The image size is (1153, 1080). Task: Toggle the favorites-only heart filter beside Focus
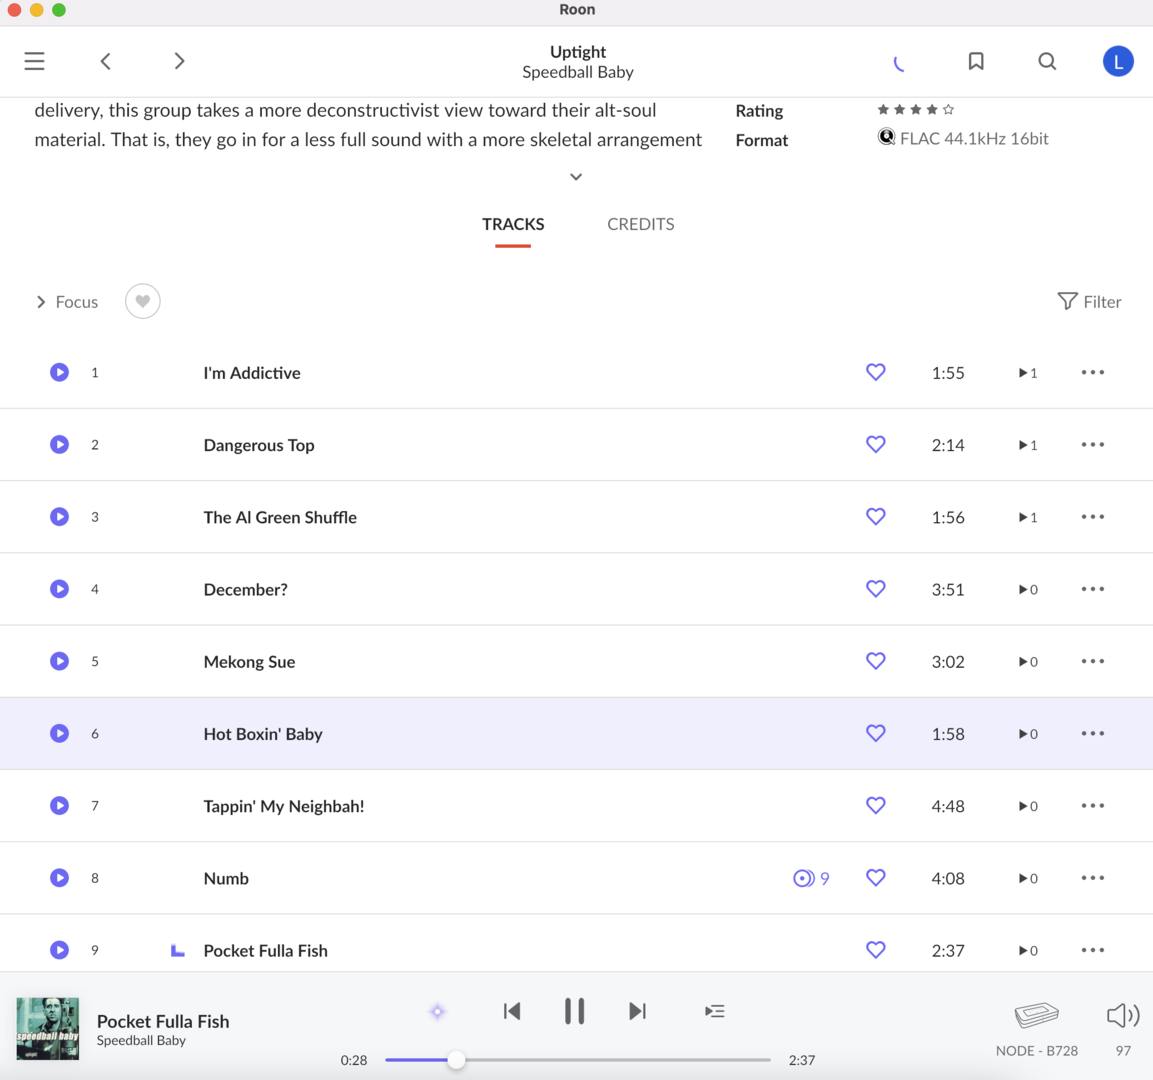tap(143, 301)
